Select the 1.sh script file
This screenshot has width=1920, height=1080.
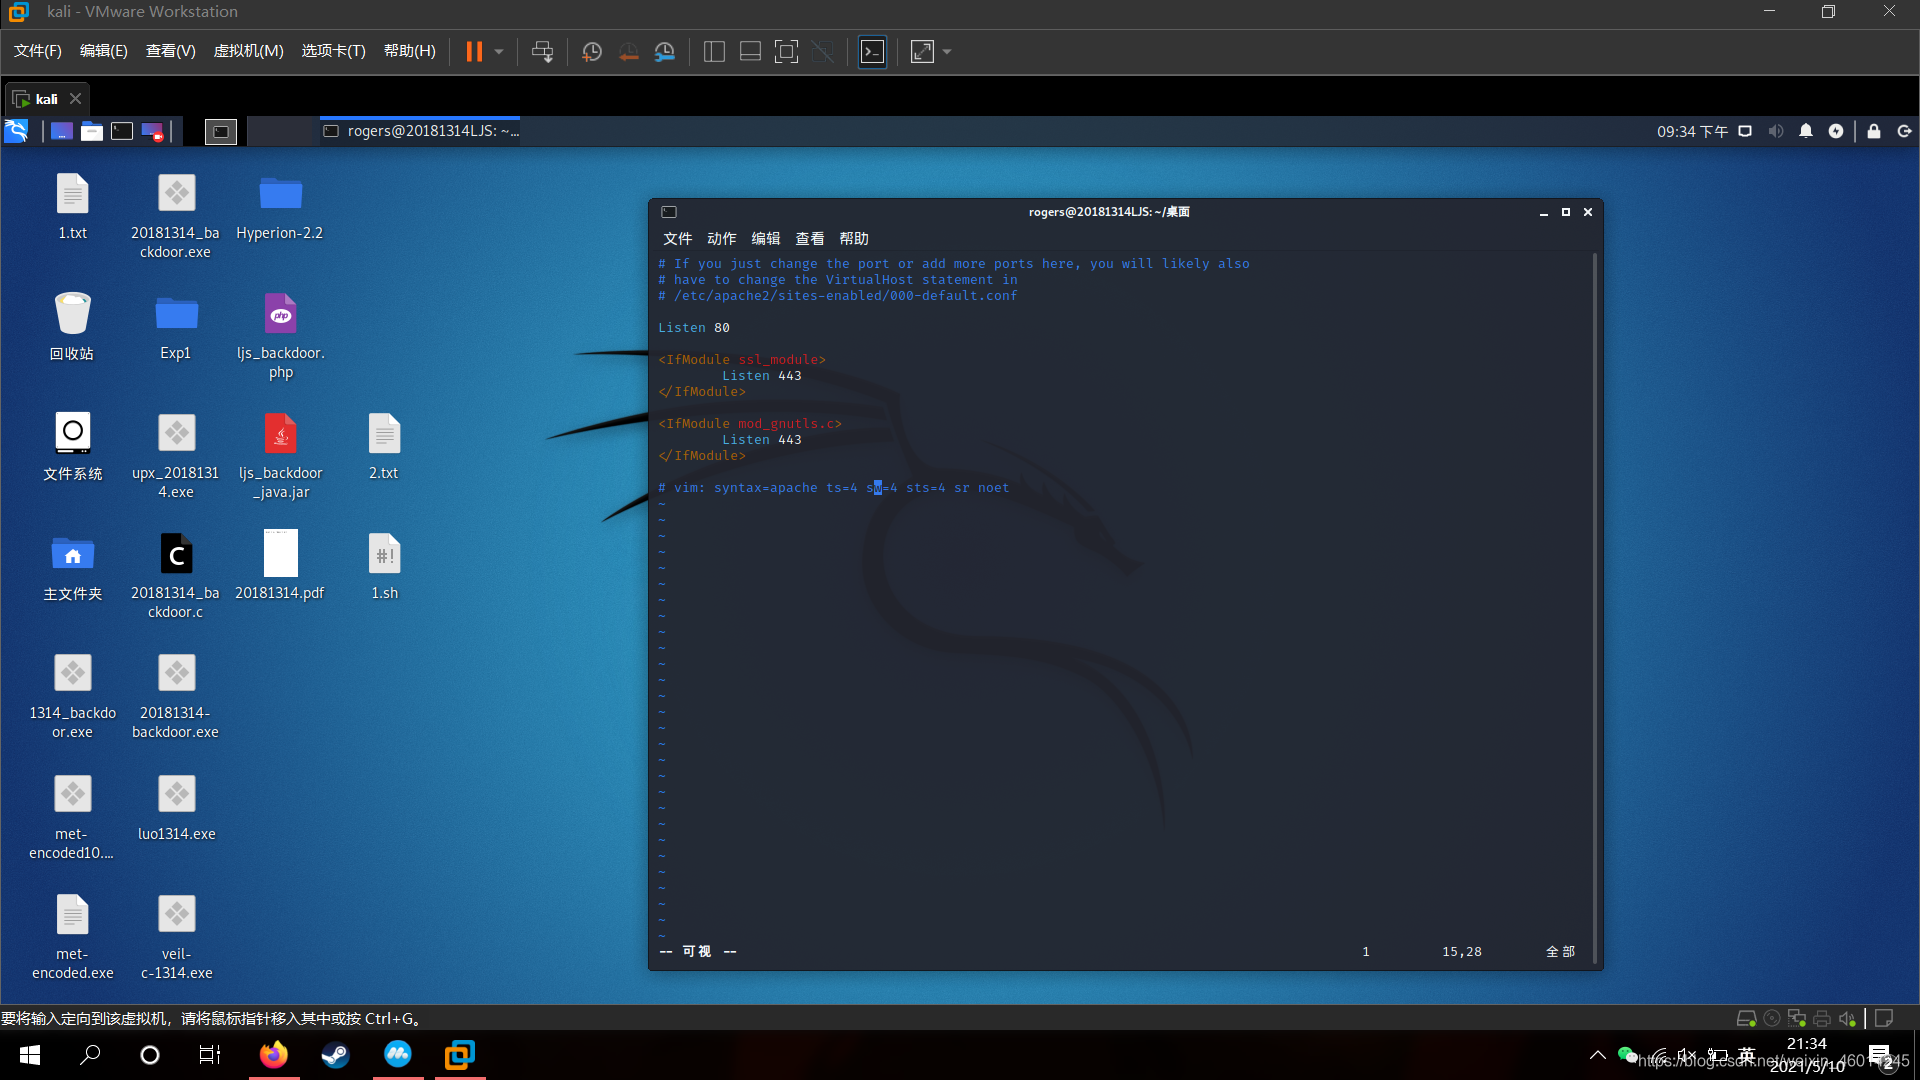point(384,567)
